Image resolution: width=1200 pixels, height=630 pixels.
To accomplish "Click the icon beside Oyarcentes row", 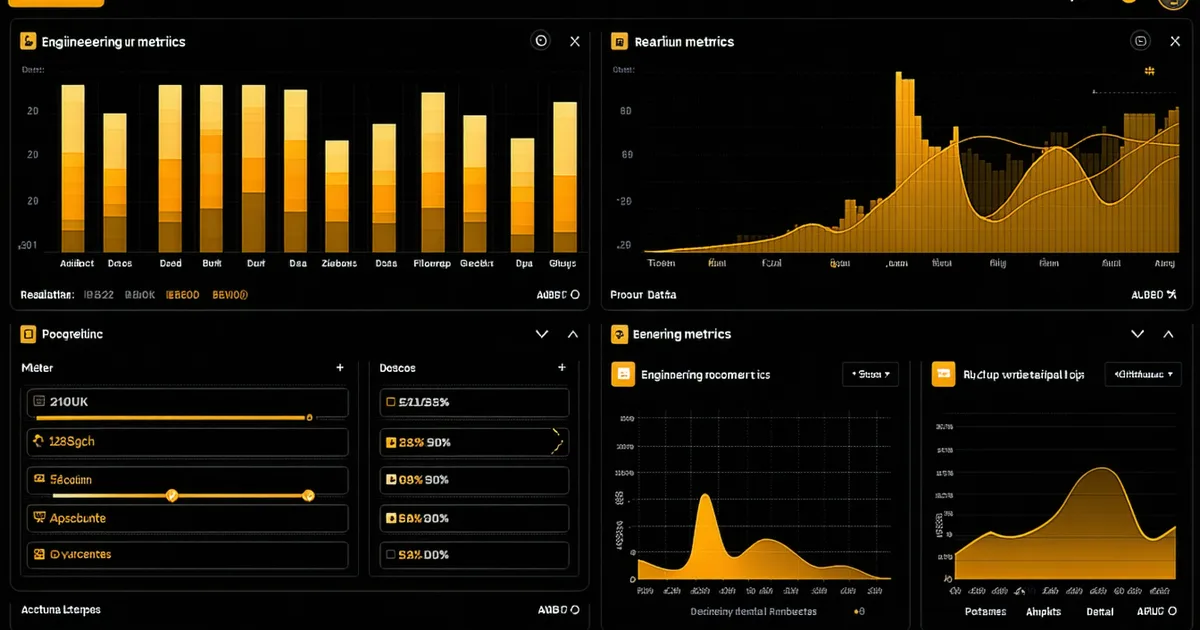I will [x=40, y=554].
